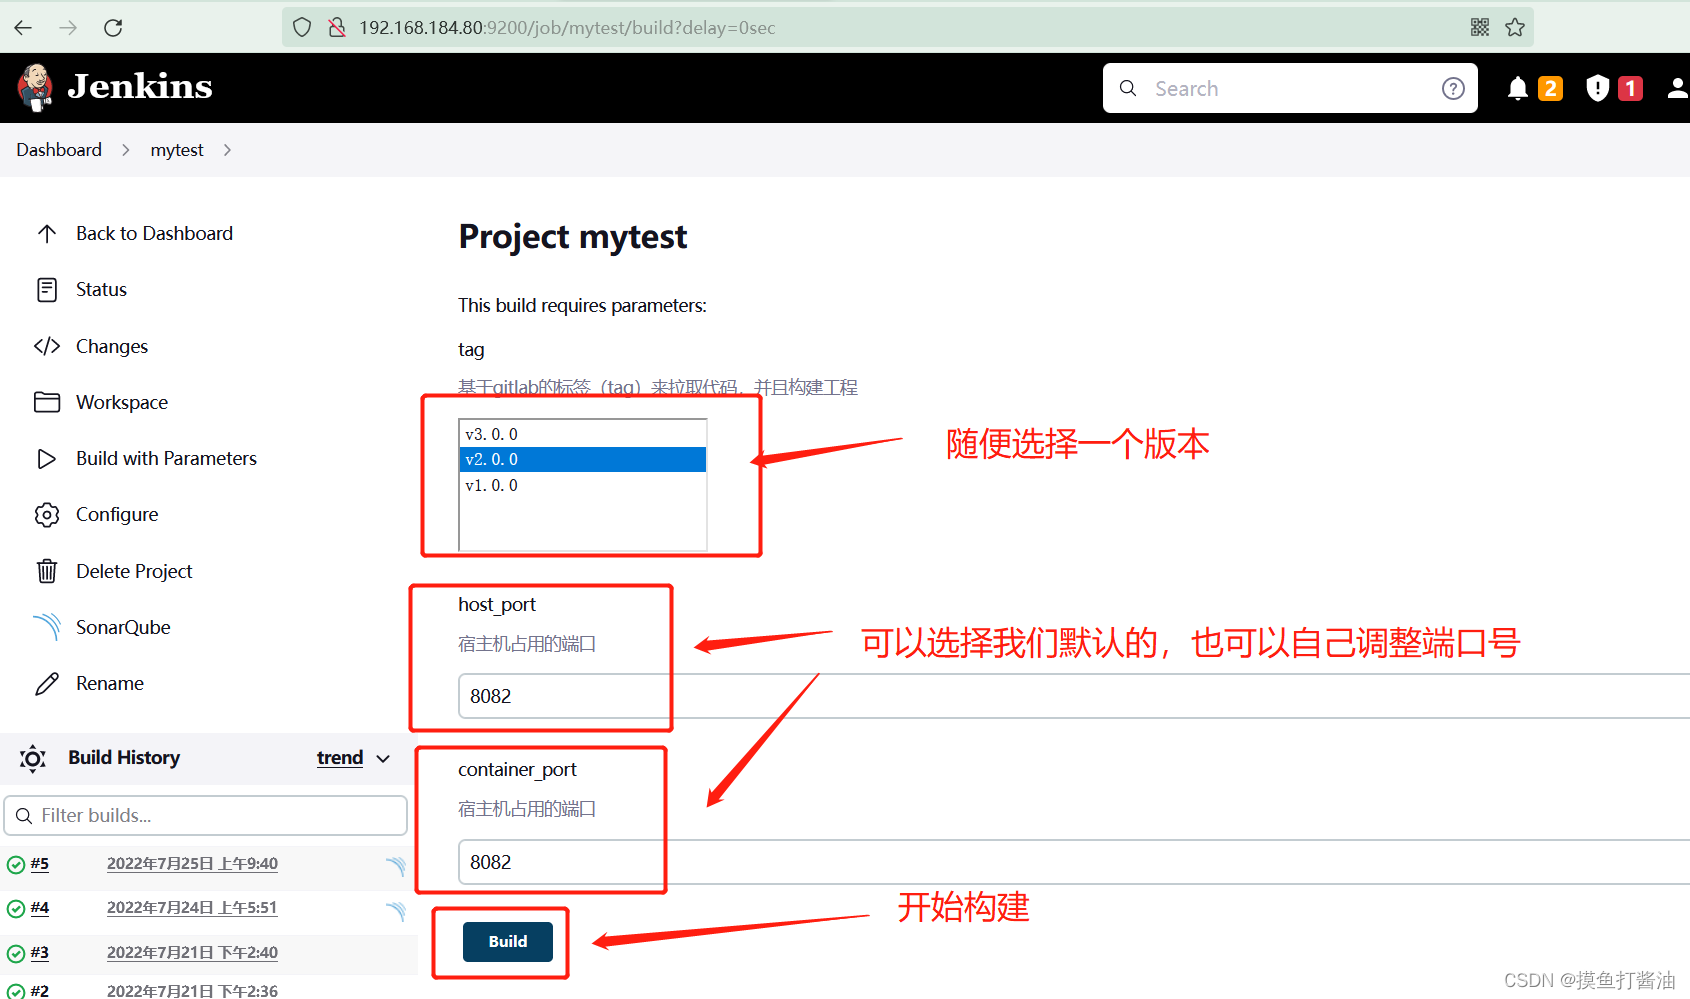Image resolution: width=1690 pixels, height=999 pixels.
Task: Click the Filter builds input
Action: (206, 816)
